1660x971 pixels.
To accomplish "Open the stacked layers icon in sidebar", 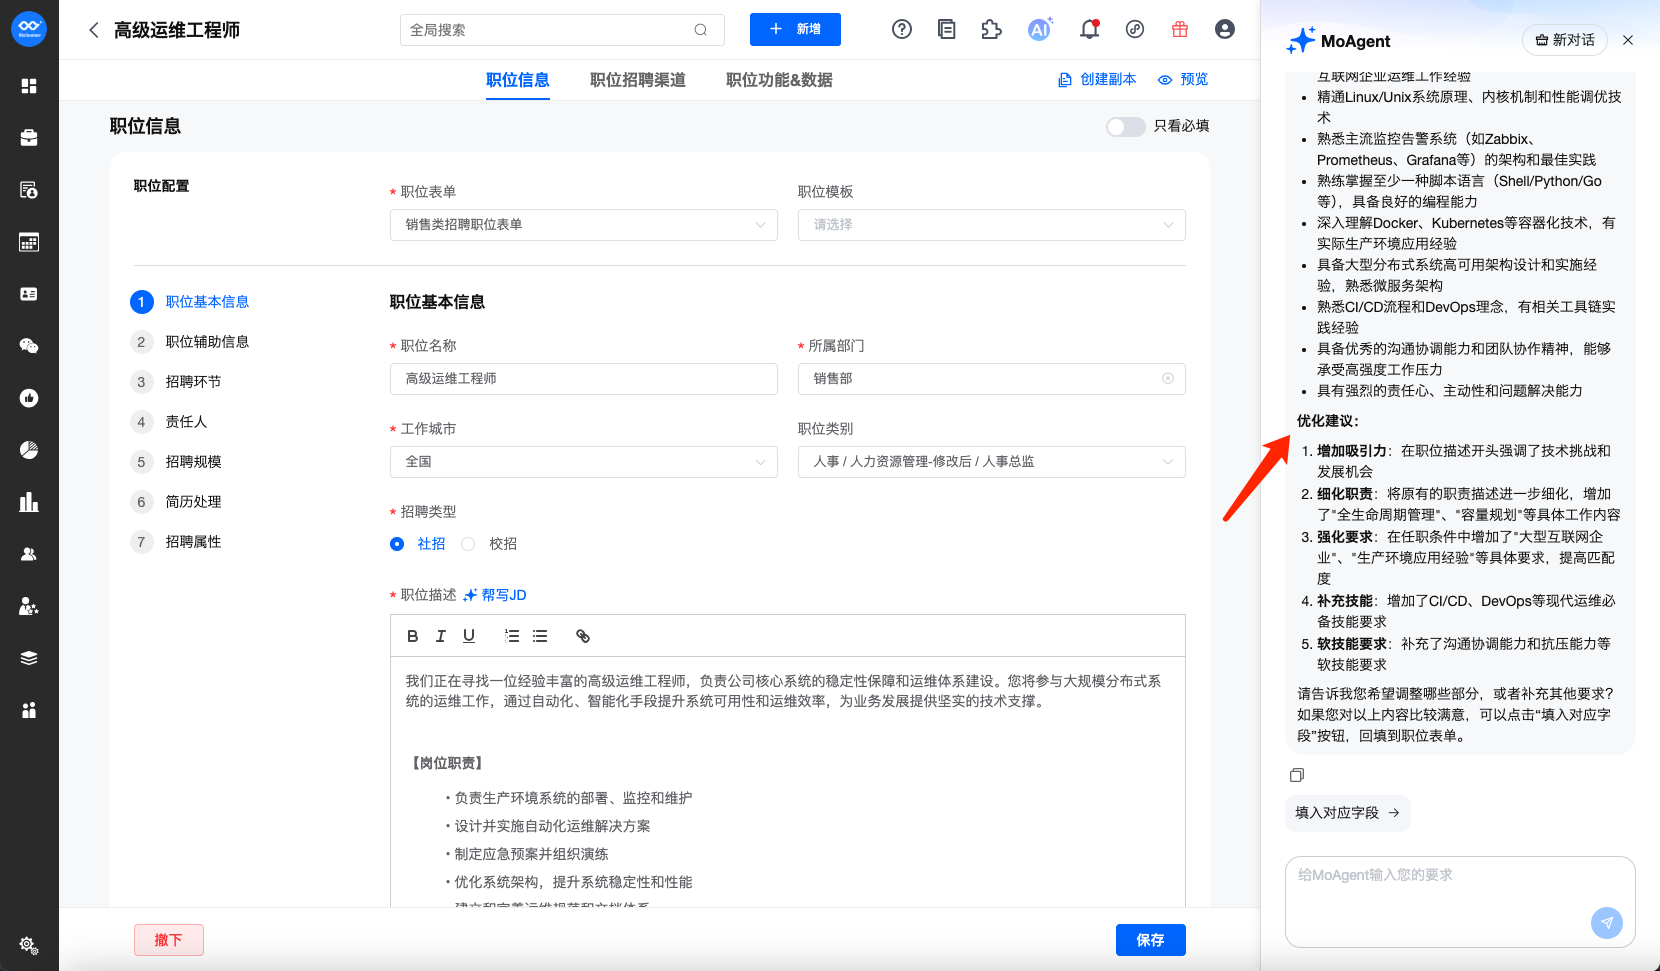I will pyautogui.click(x=29, y=658).
